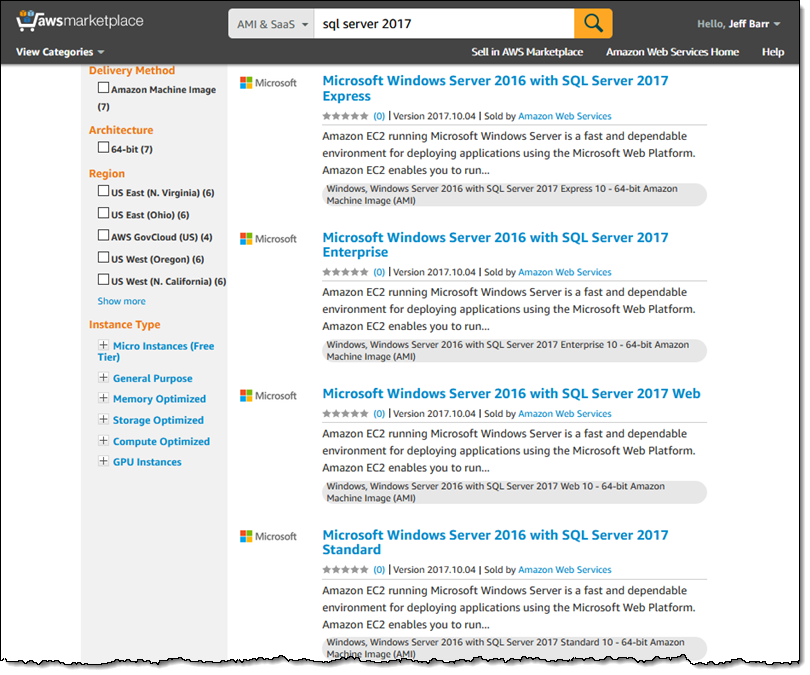
Task: Click star rating of SQL Server 2017 Express
Action: [346, 116]
